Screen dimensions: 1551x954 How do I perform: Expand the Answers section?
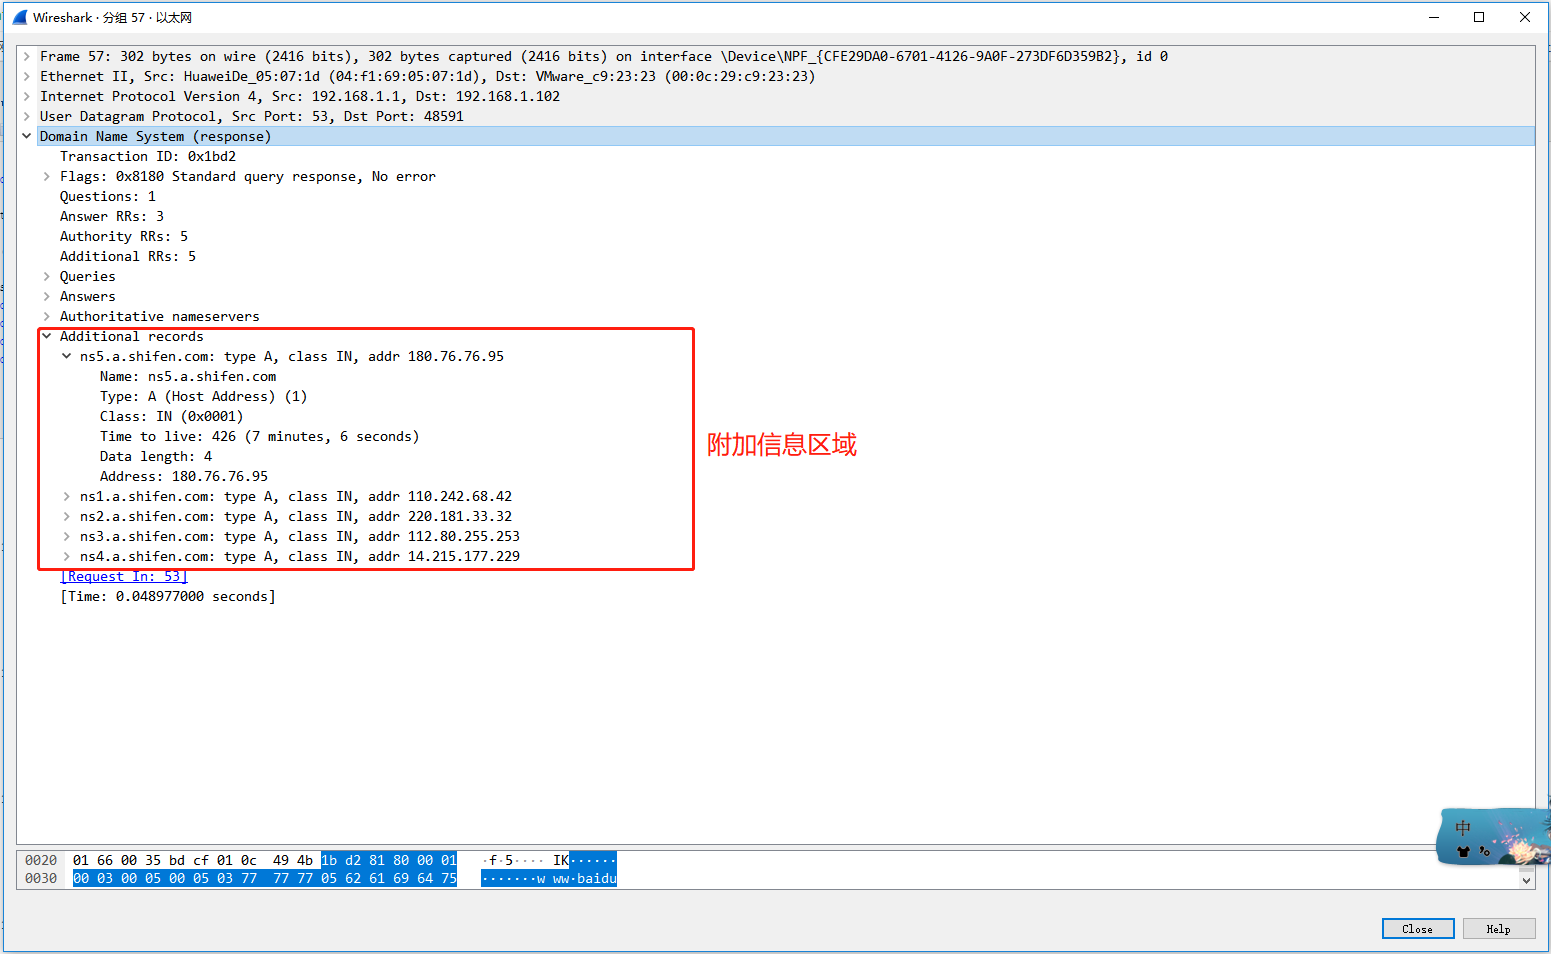coord(47,297)
